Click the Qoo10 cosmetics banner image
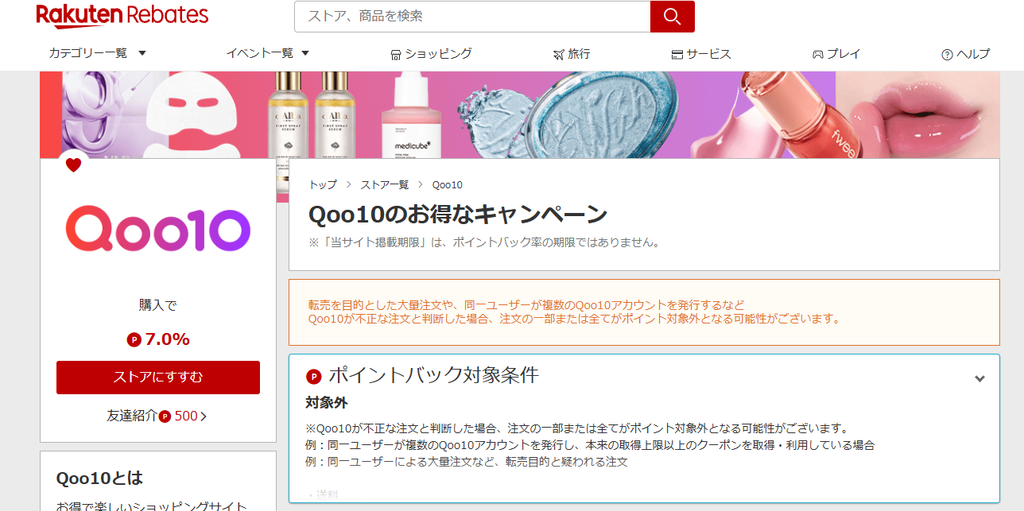Image resolution: width=1024 pixels, height=511 pixels. pos(520,115)
